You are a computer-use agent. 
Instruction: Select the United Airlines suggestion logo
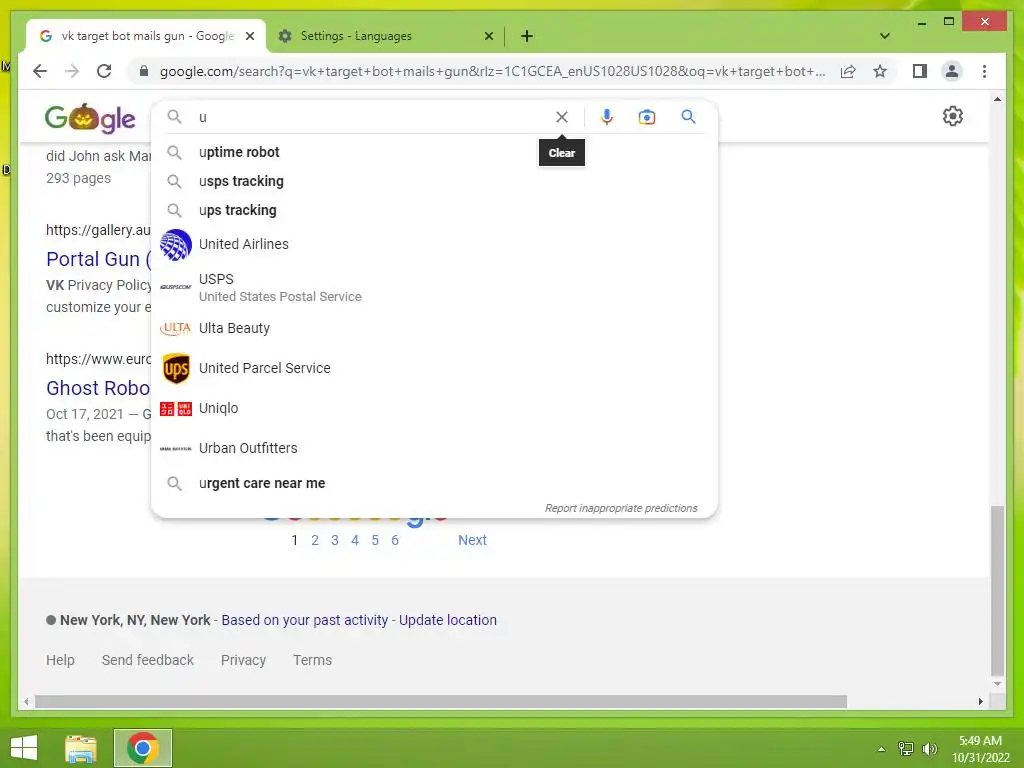coord(176,244)
